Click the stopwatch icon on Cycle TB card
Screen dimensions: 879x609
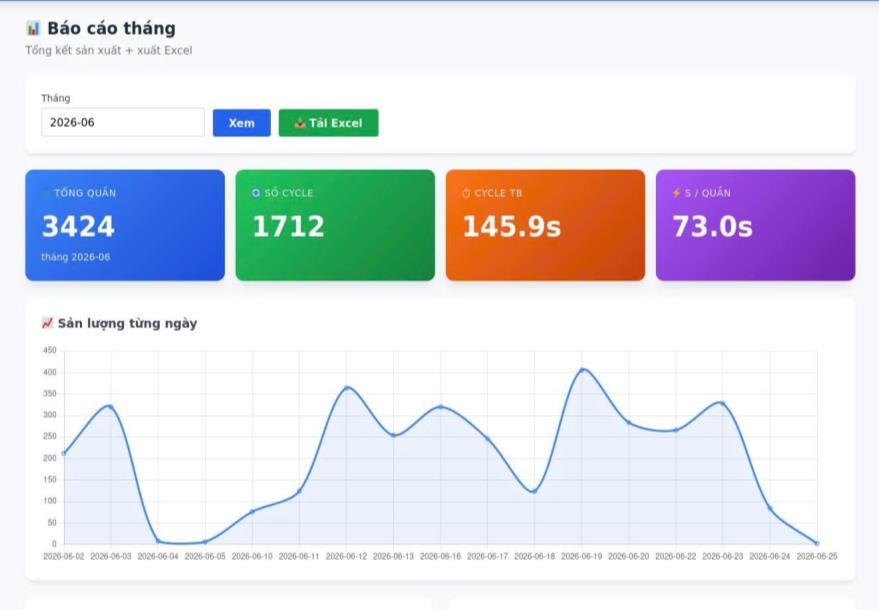point(466,193)
